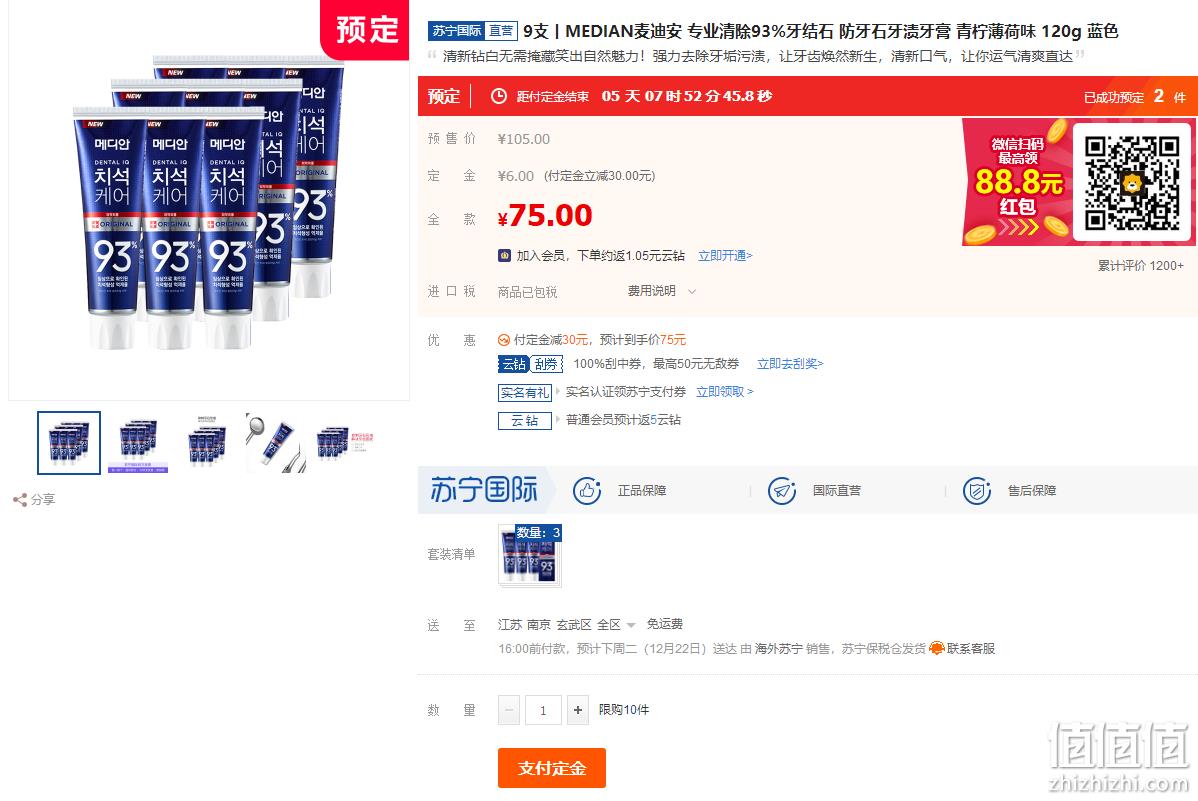Click the shield after-sales guarantee icon

[x=976, y=491]
